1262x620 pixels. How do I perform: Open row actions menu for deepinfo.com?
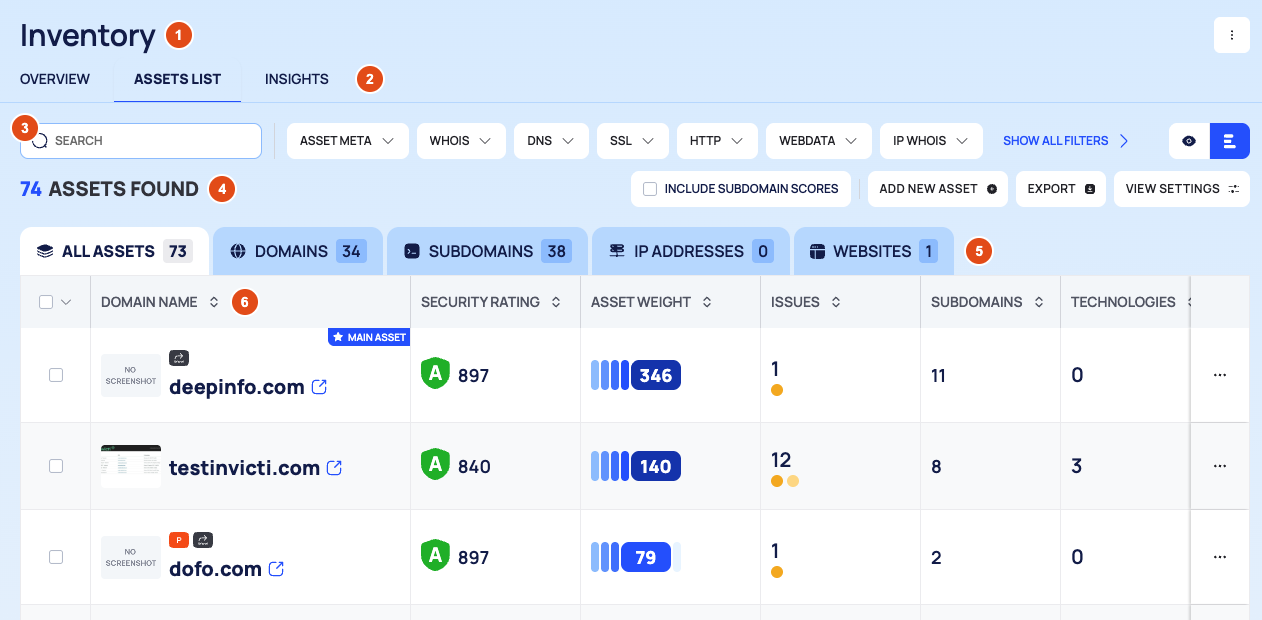tap(1220, 375)
